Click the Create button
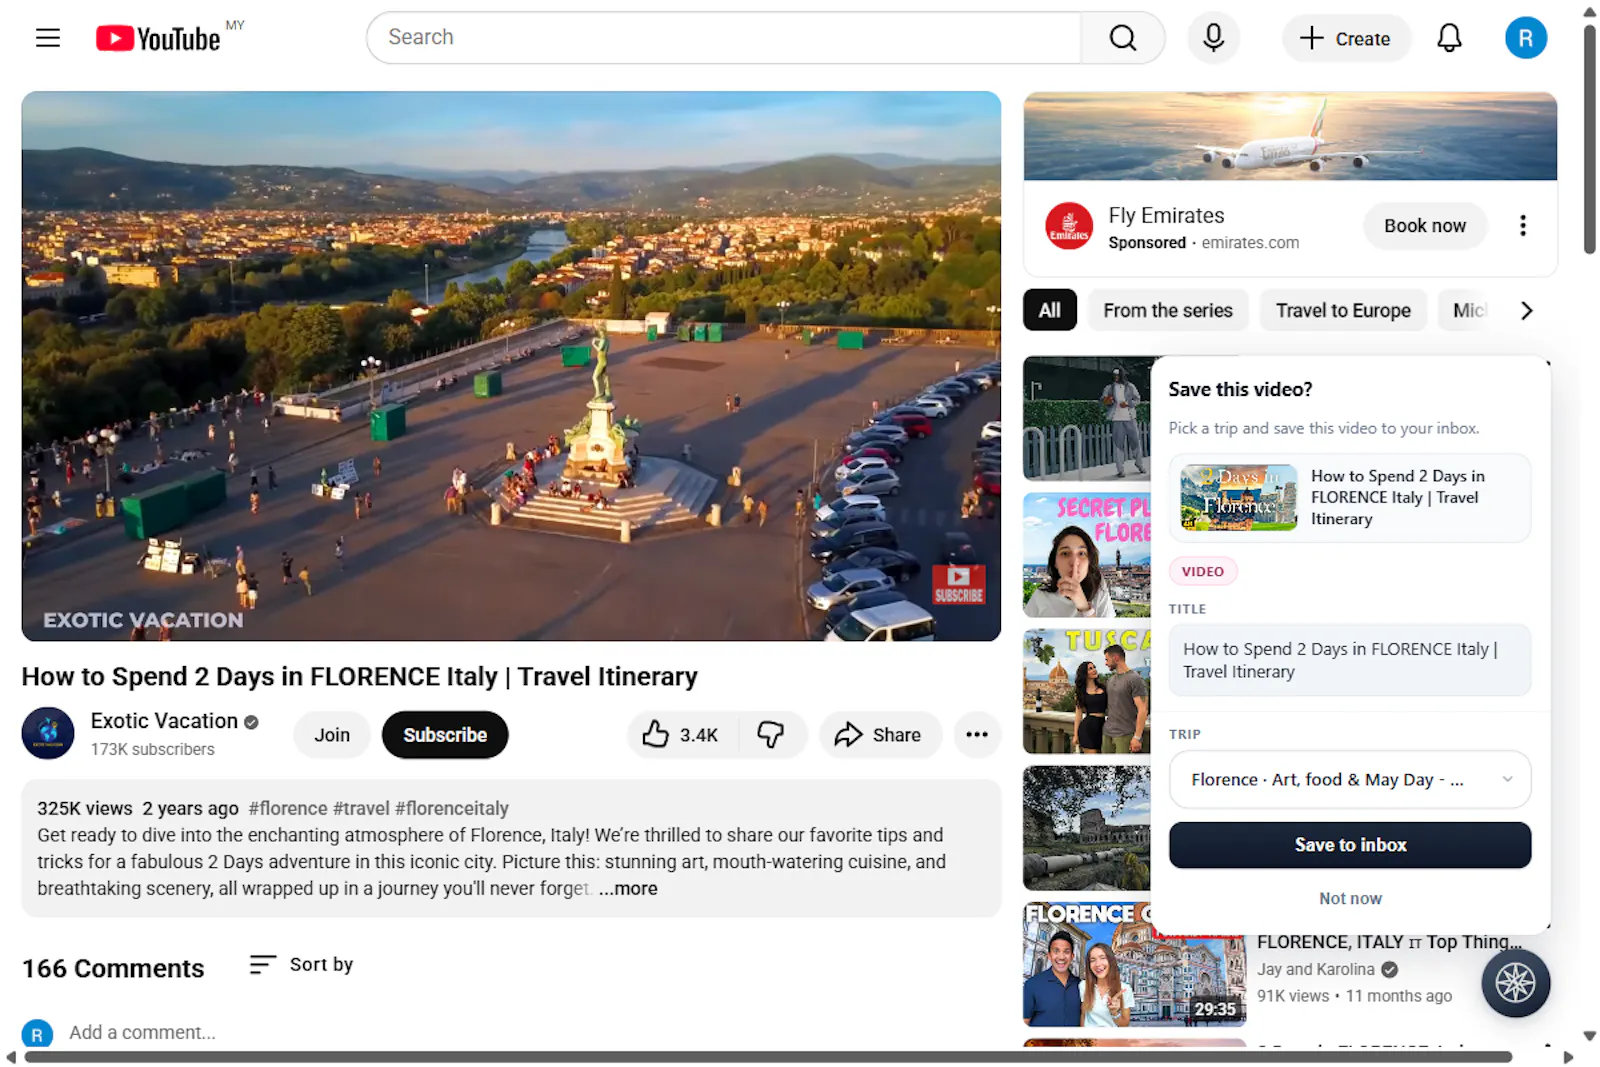This screenshot has height=1067, width=1600. (1345, 38)
